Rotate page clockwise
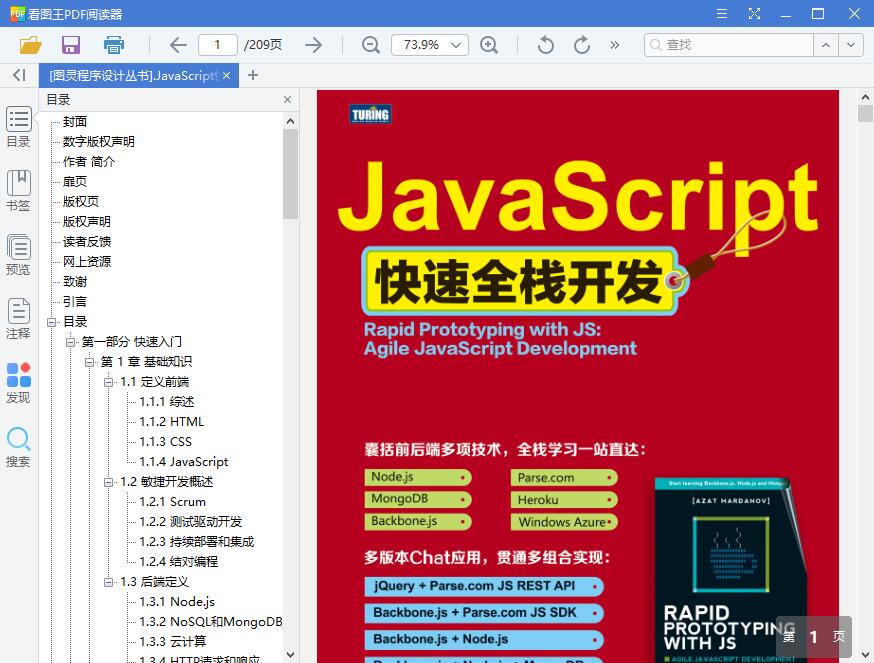Viewport: 874px width, 663px height. [581, 45]
